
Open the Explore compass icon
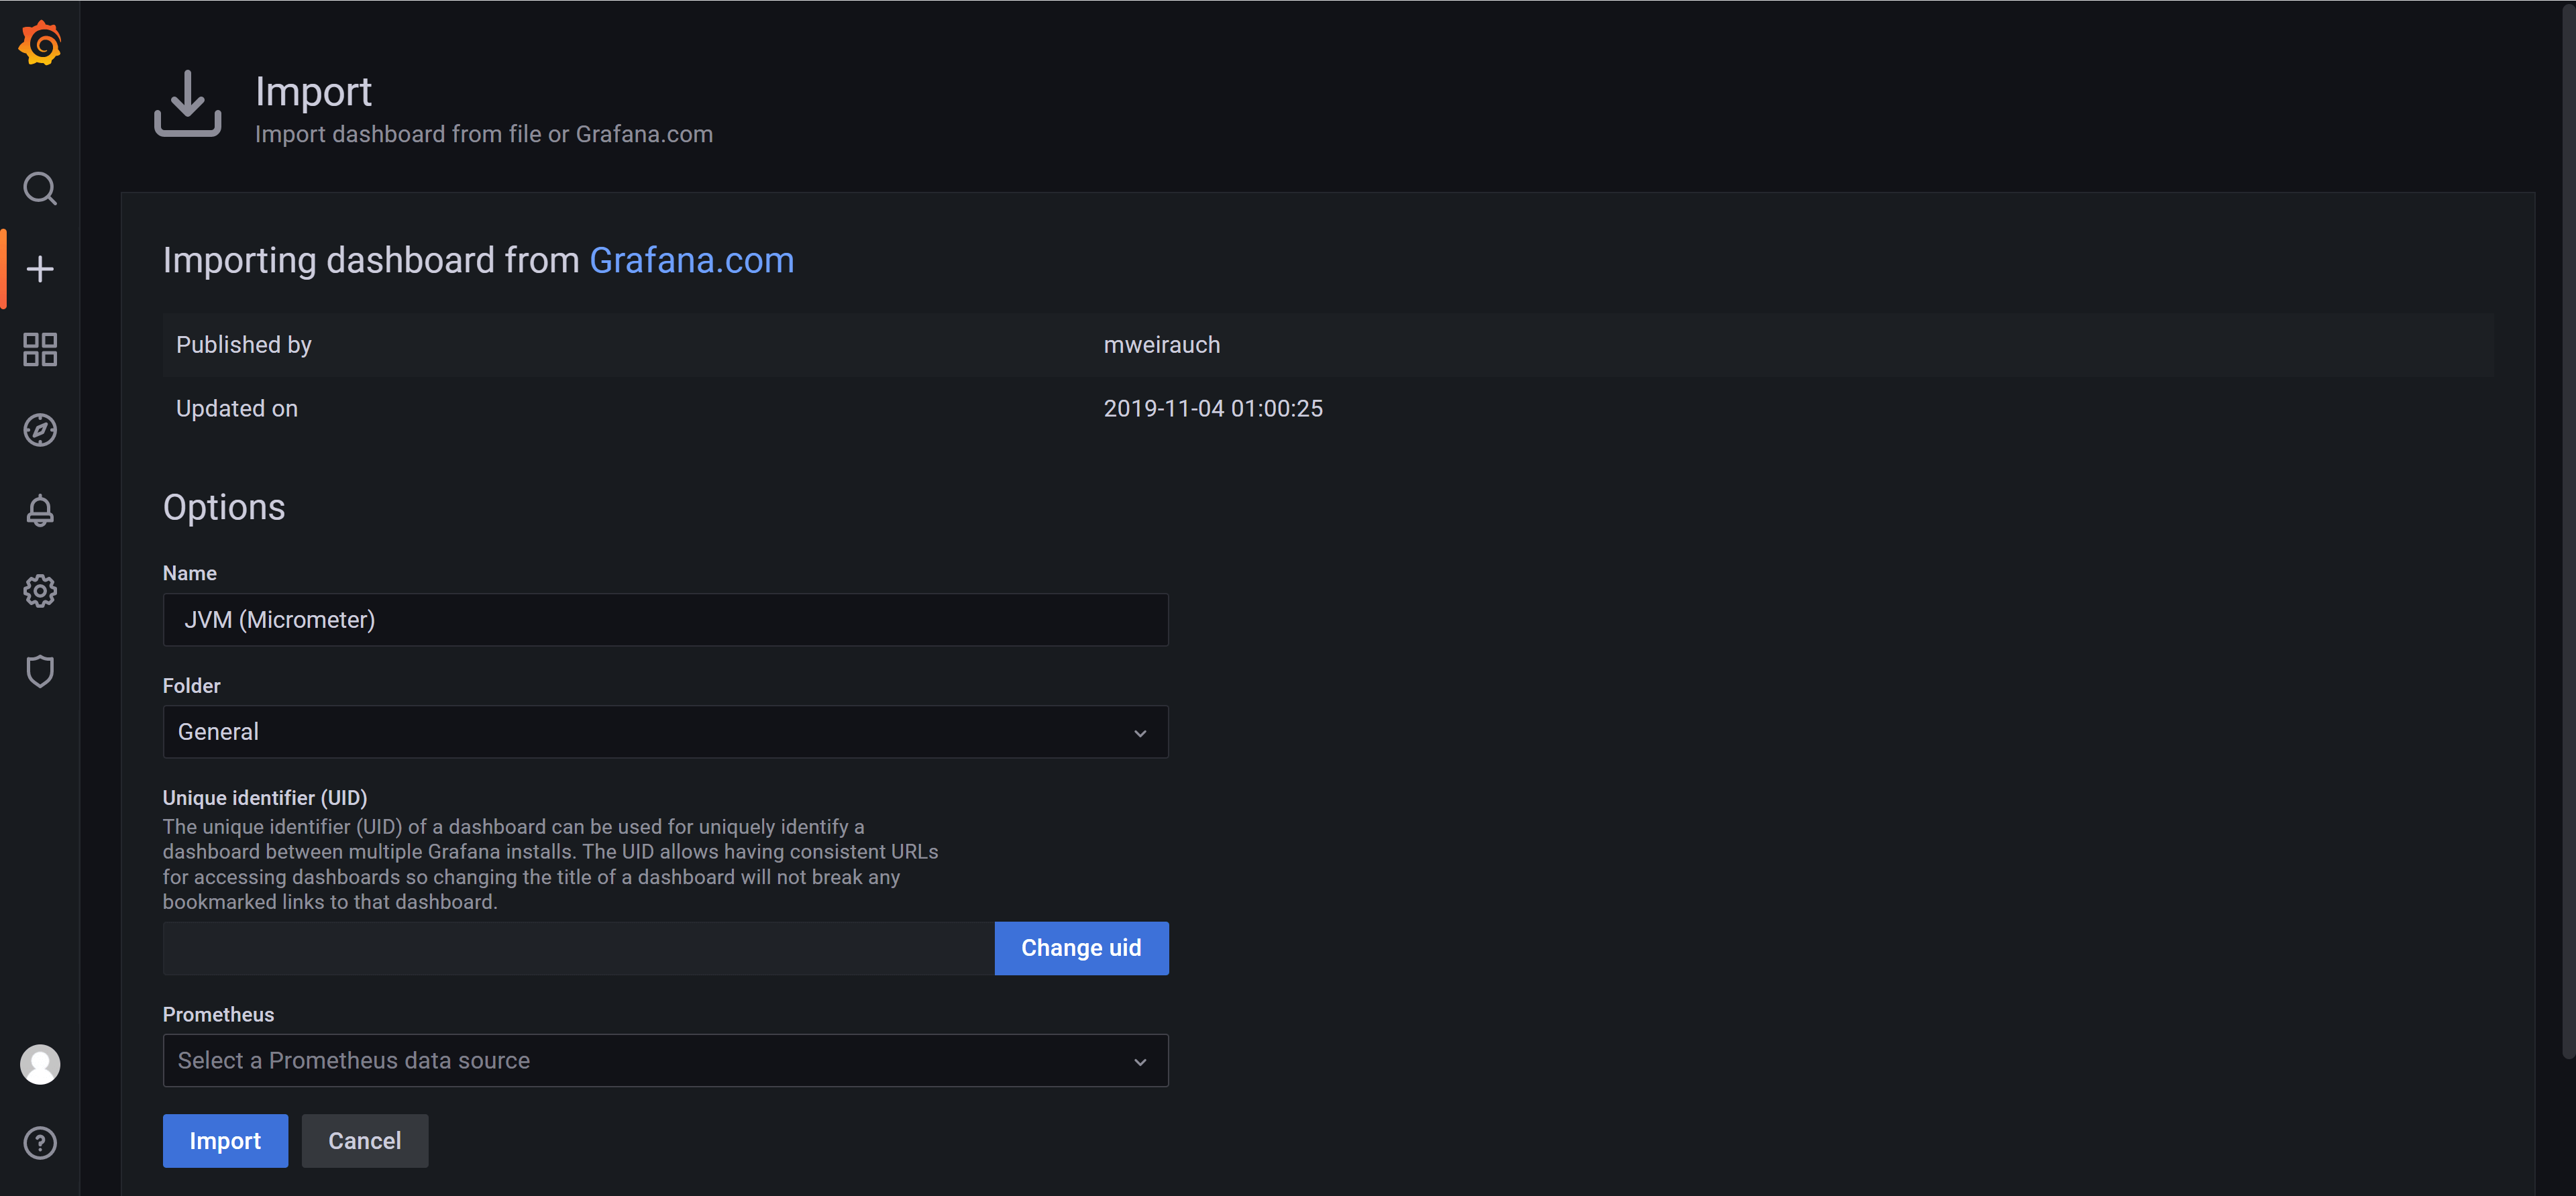(40, 430)
